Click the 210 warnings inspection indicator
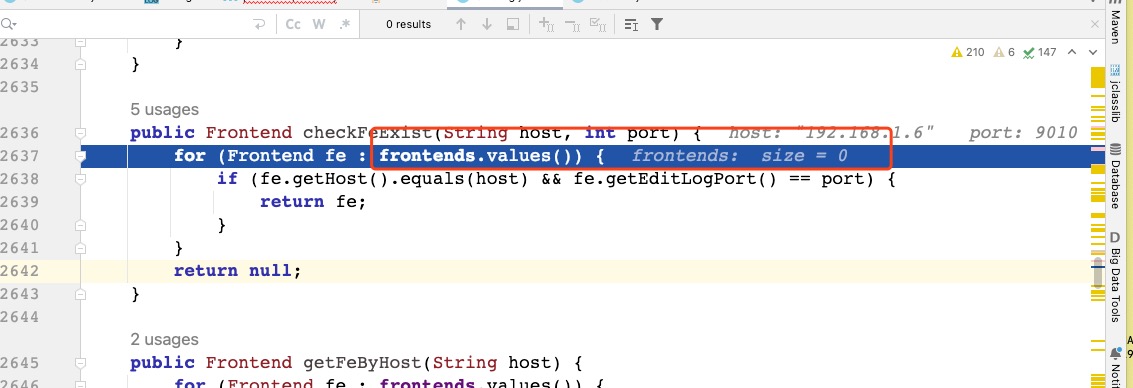Screen dimensions: 1133x388 point(968,52)
